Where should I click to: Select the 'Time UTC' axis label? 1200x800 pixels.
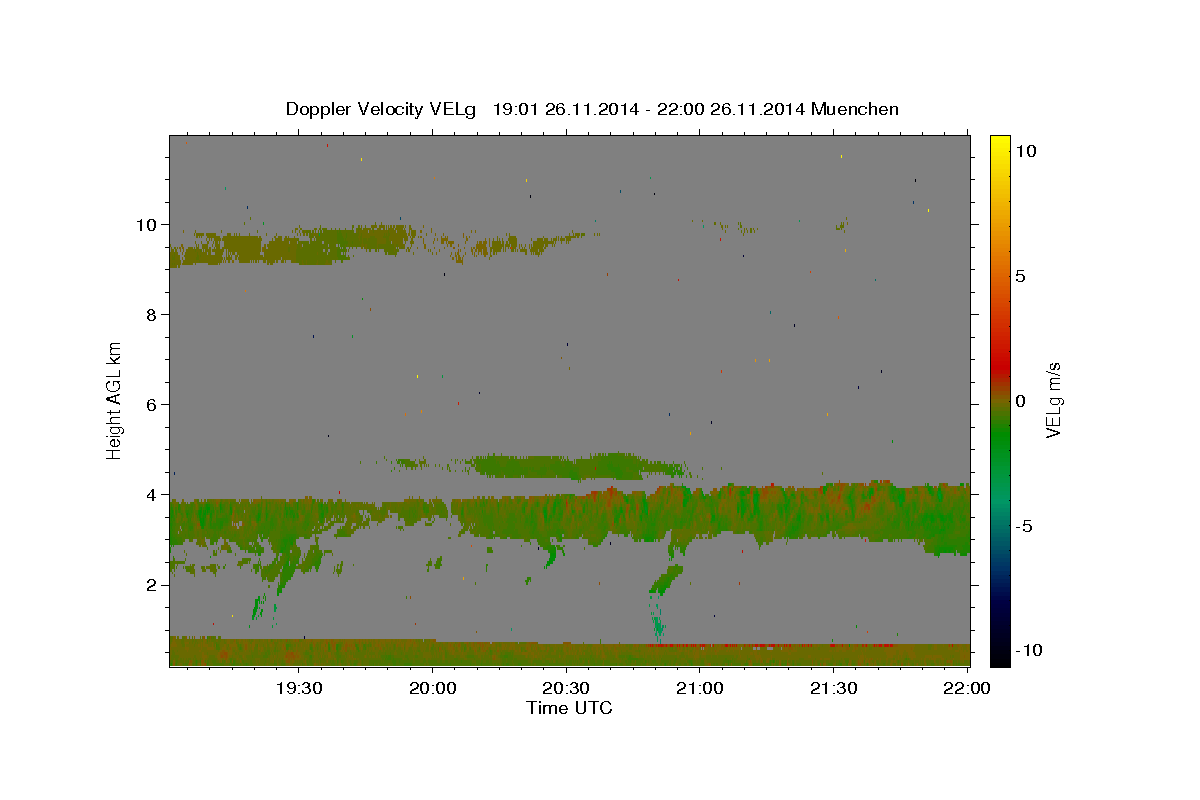(x=569, y=708)
